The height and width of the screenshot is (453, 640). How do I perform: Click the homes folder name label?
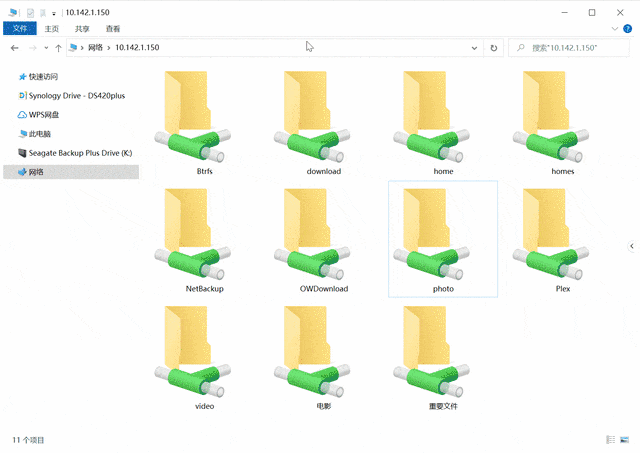click(562, 171)
